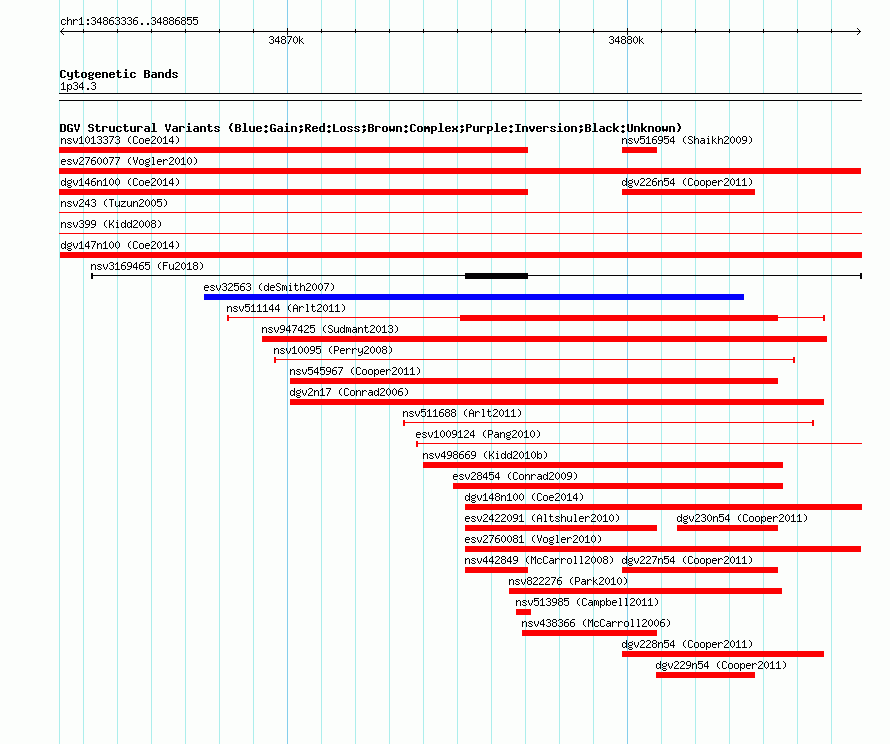
Task: Click dgv228n54 (Cooper2011) label
Action: (x=687, y=644)
